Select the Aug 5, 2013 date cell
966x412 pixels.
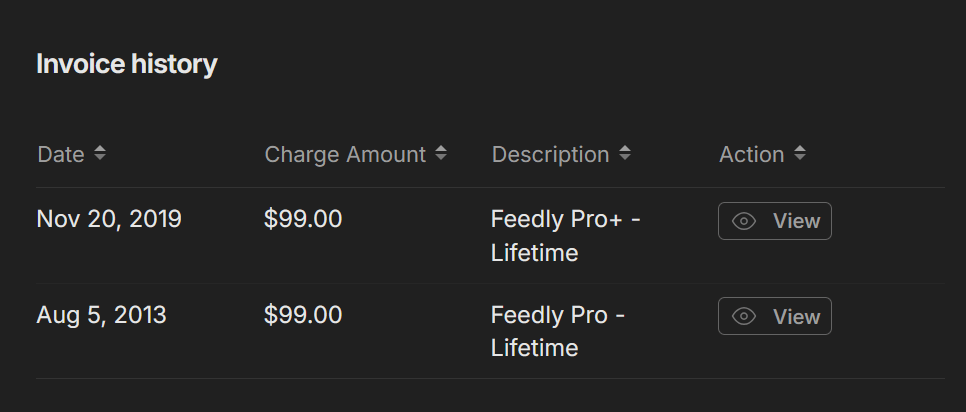tap(101, 315)
